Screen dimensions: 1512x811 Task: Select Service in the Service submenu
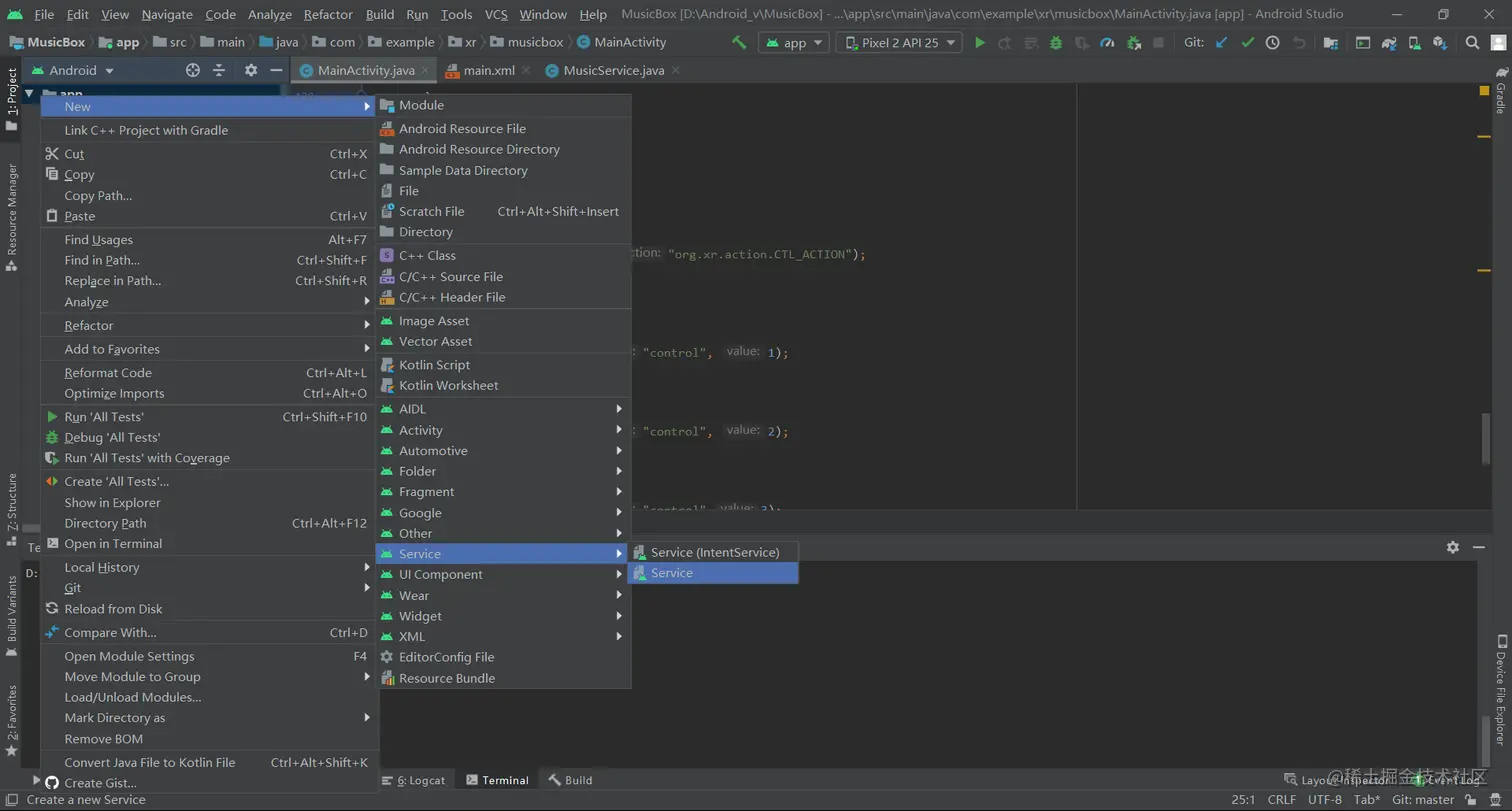[672, 573]
